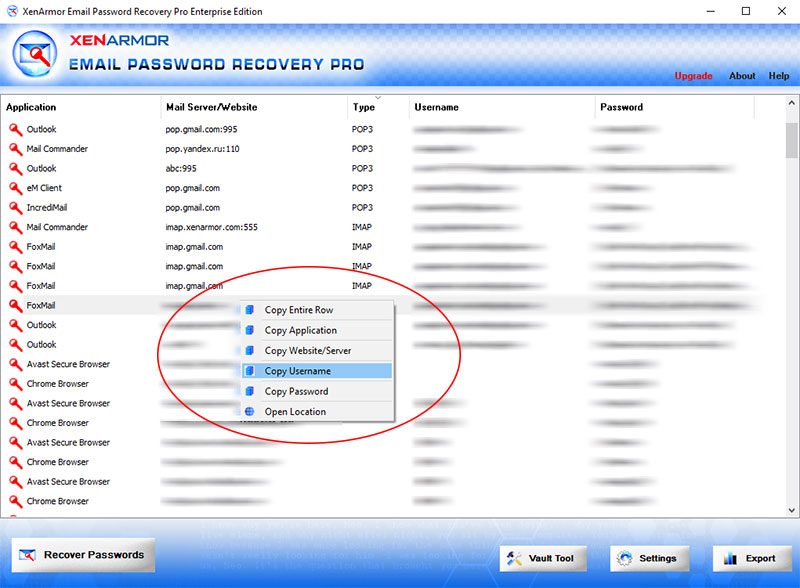Click the XenArmor envelope logo in the banner
800x588 pixels.
point(35,54)
